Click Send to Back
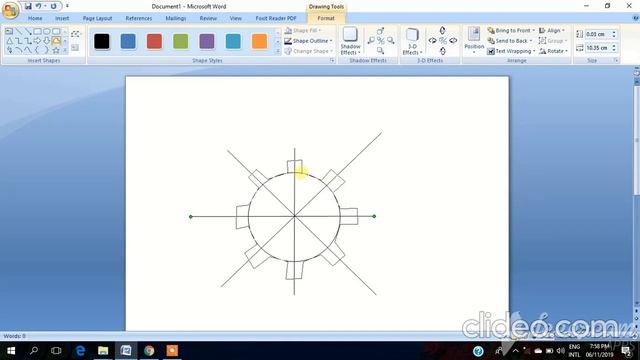 click(x=510, y=41)
